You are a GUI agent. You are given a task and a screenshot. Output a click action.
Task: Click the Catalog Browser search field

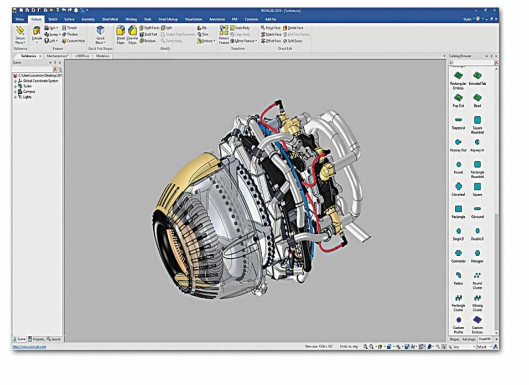472,63
